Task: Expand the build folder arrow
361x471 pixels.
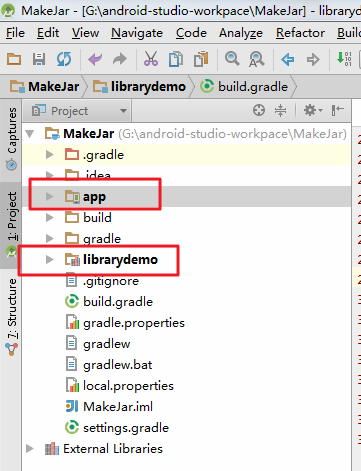Action: coord(50,218)
